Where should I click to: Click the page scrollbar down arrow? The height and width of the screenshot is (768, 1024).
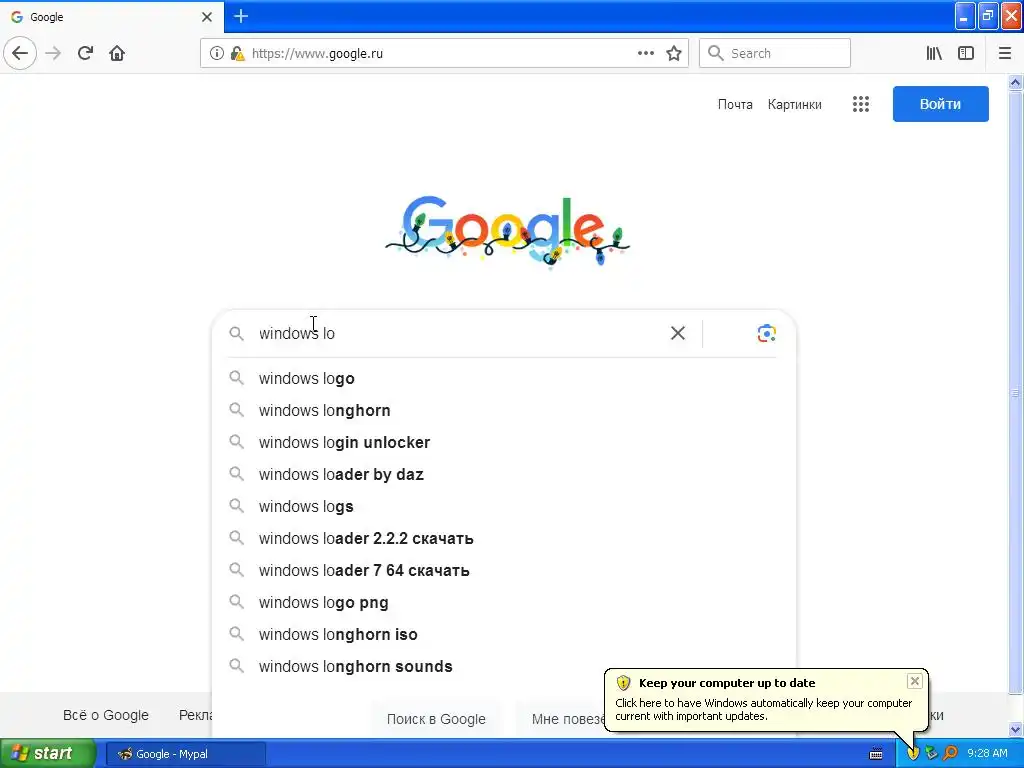[x=1015, y=729]
